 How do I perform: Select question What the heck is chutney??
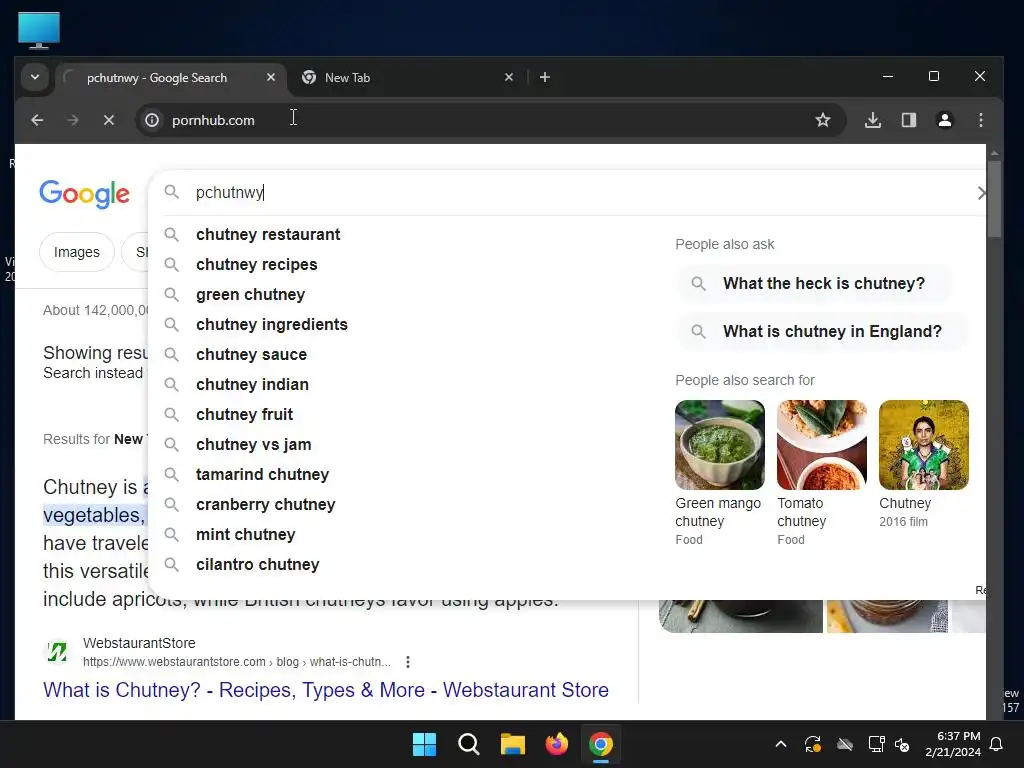point(814,283)
